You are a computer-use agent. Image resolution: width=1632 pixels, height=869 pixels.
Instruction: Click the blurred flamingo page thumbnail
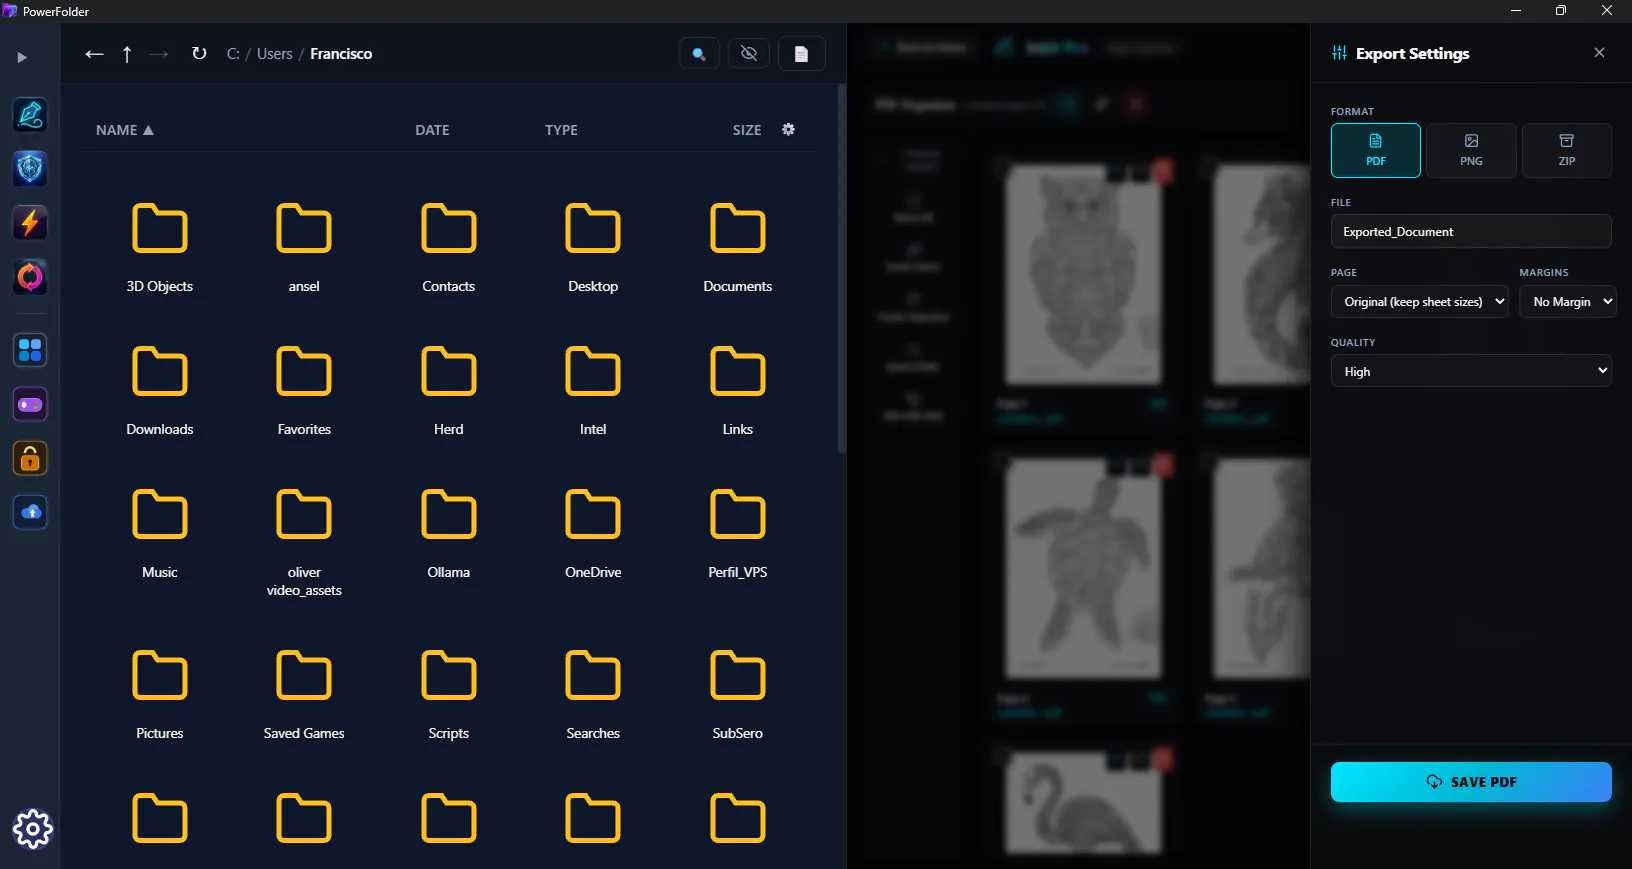click(1084, 804)
